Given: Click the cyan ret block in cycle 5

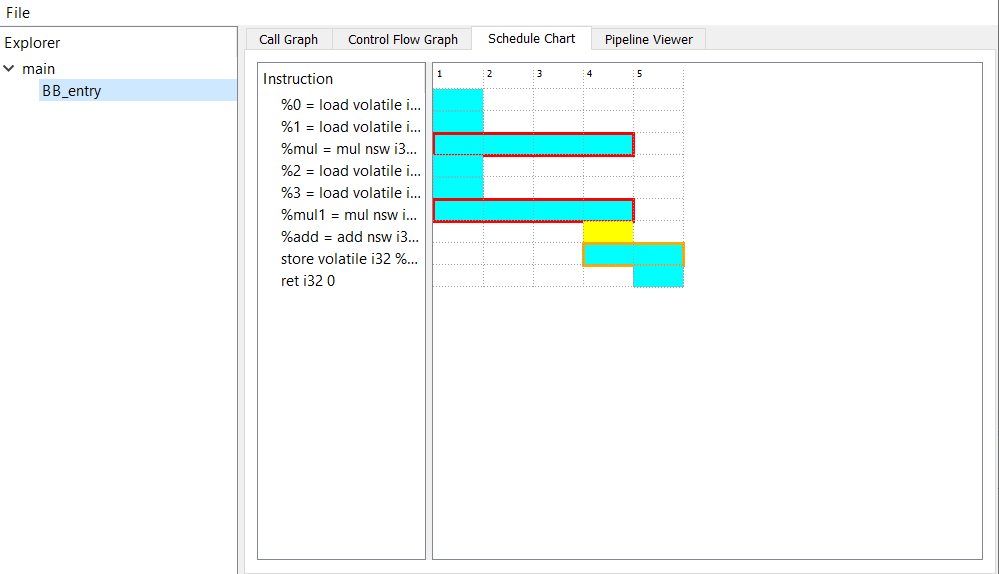Looking at the screenshot, I should tap(658, 277).
